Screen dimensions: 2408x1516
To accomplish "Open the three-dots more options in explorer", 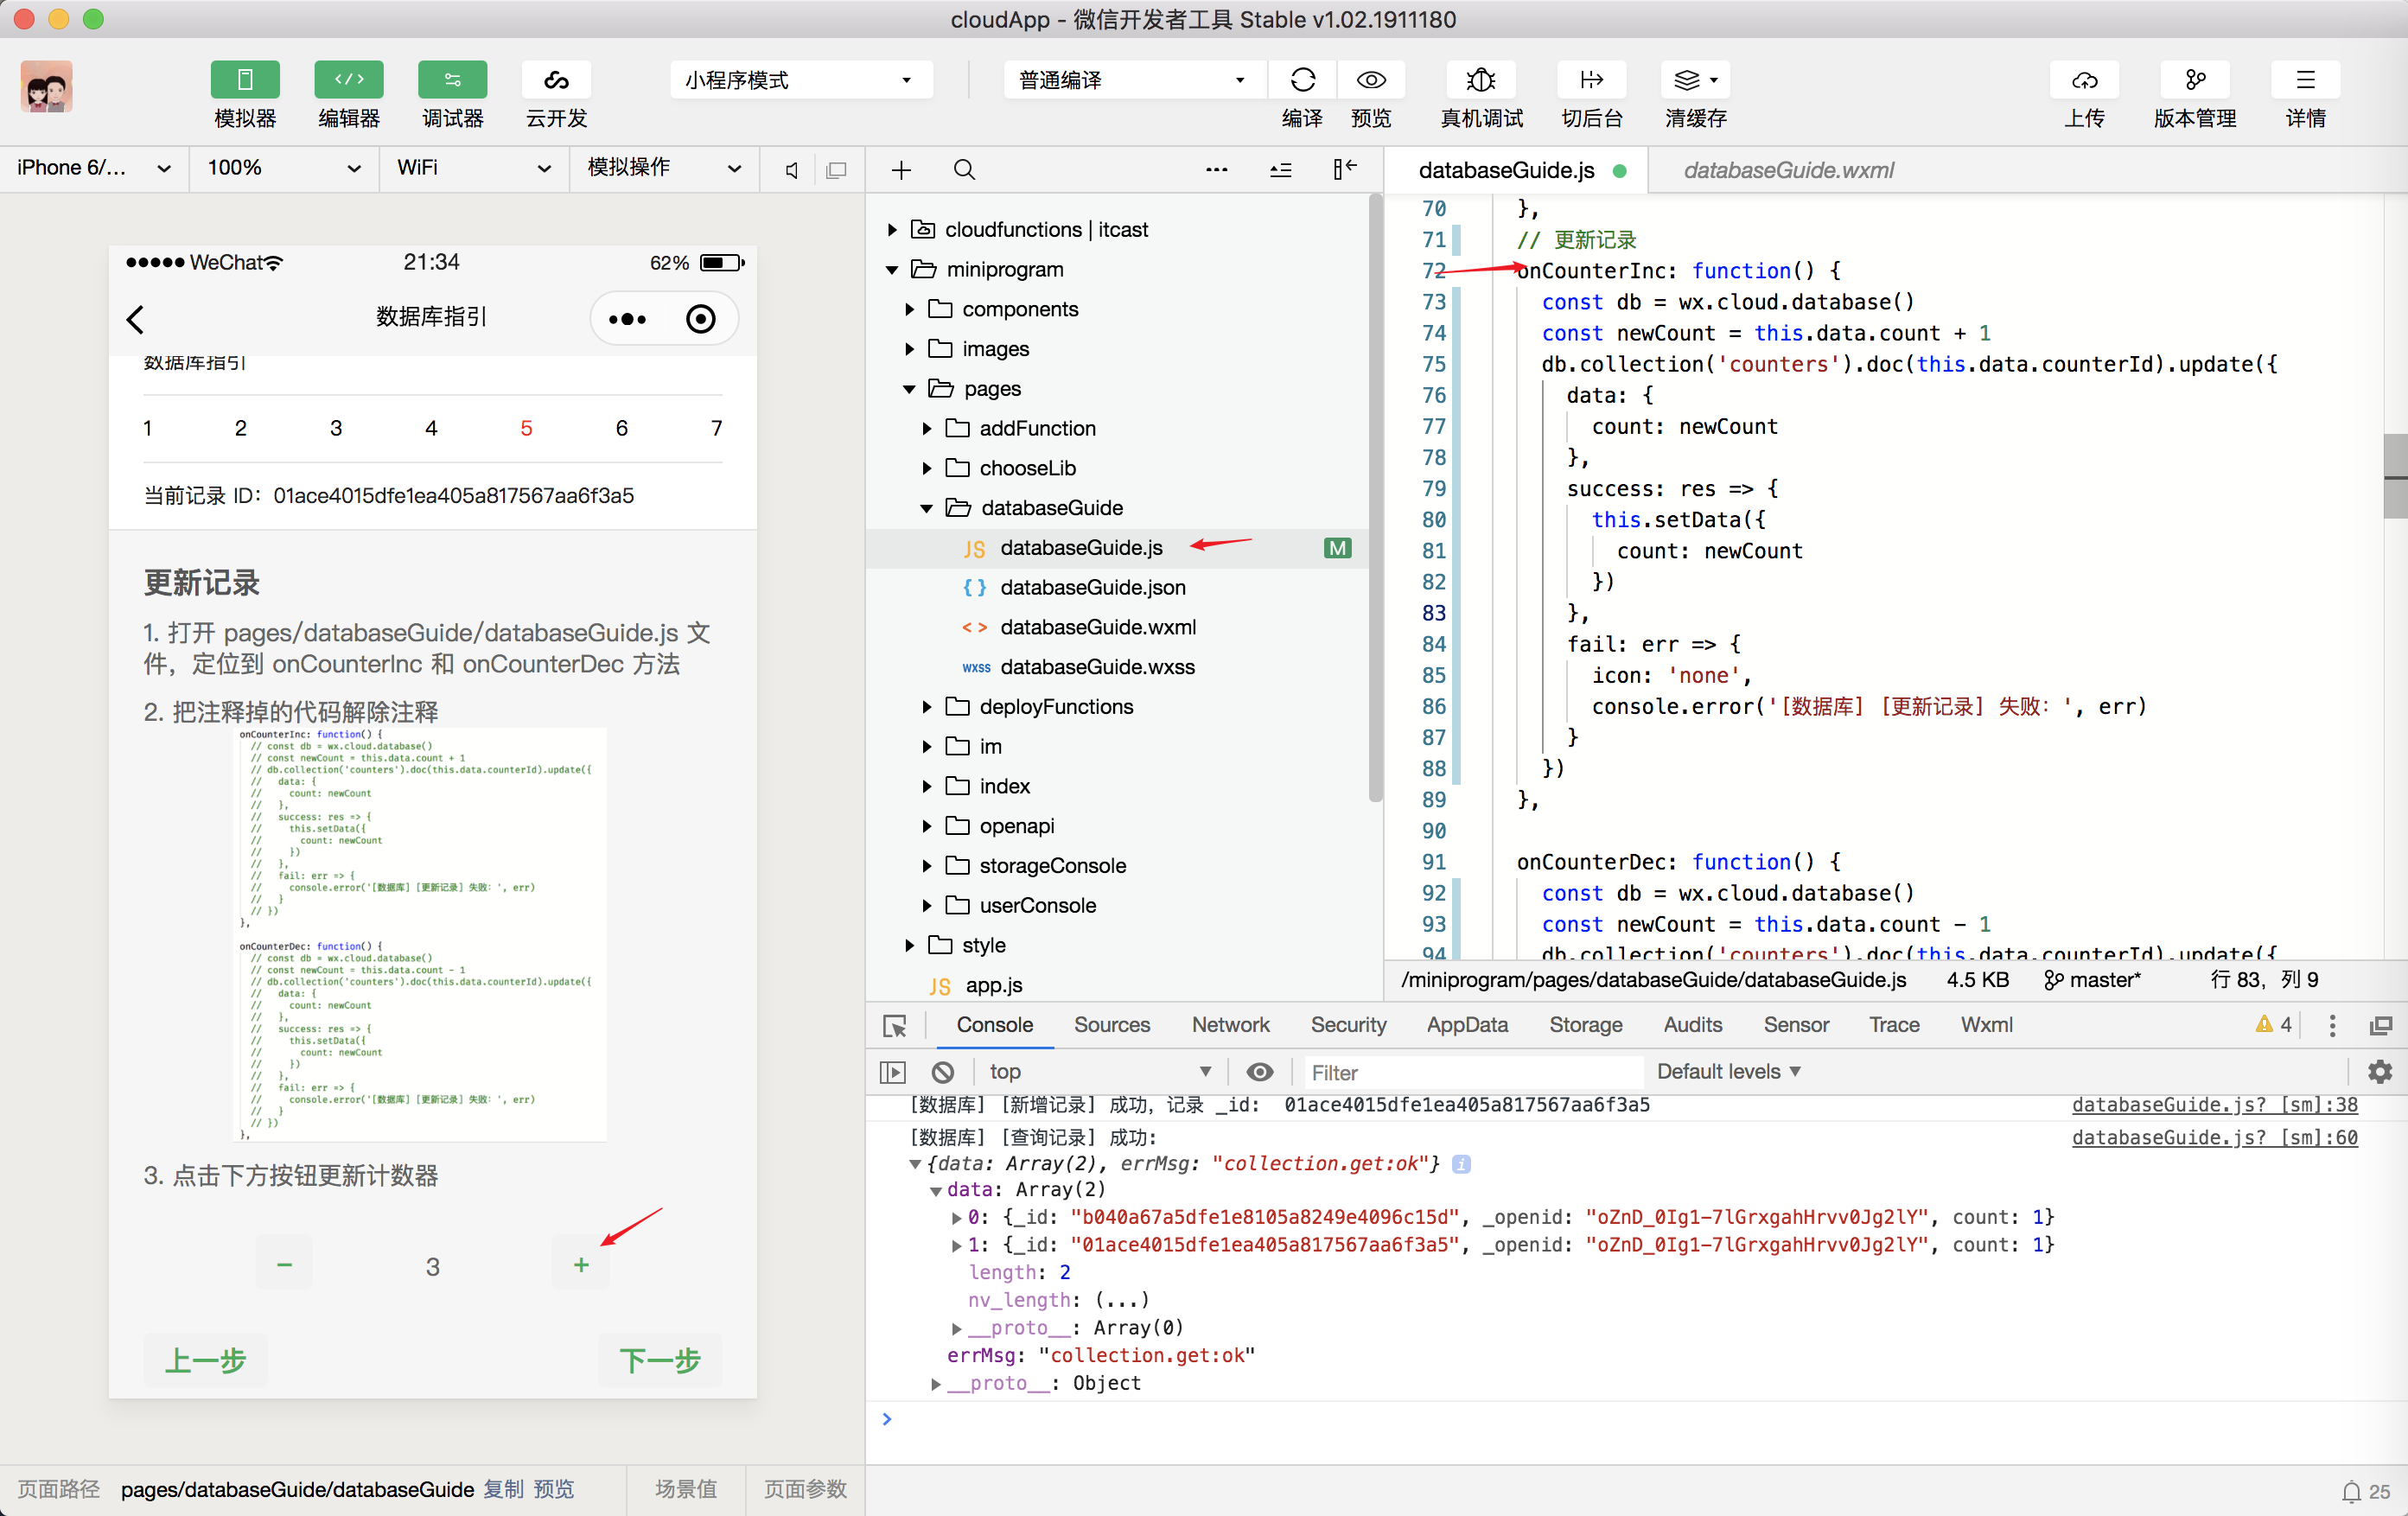I will (1216, 170).
